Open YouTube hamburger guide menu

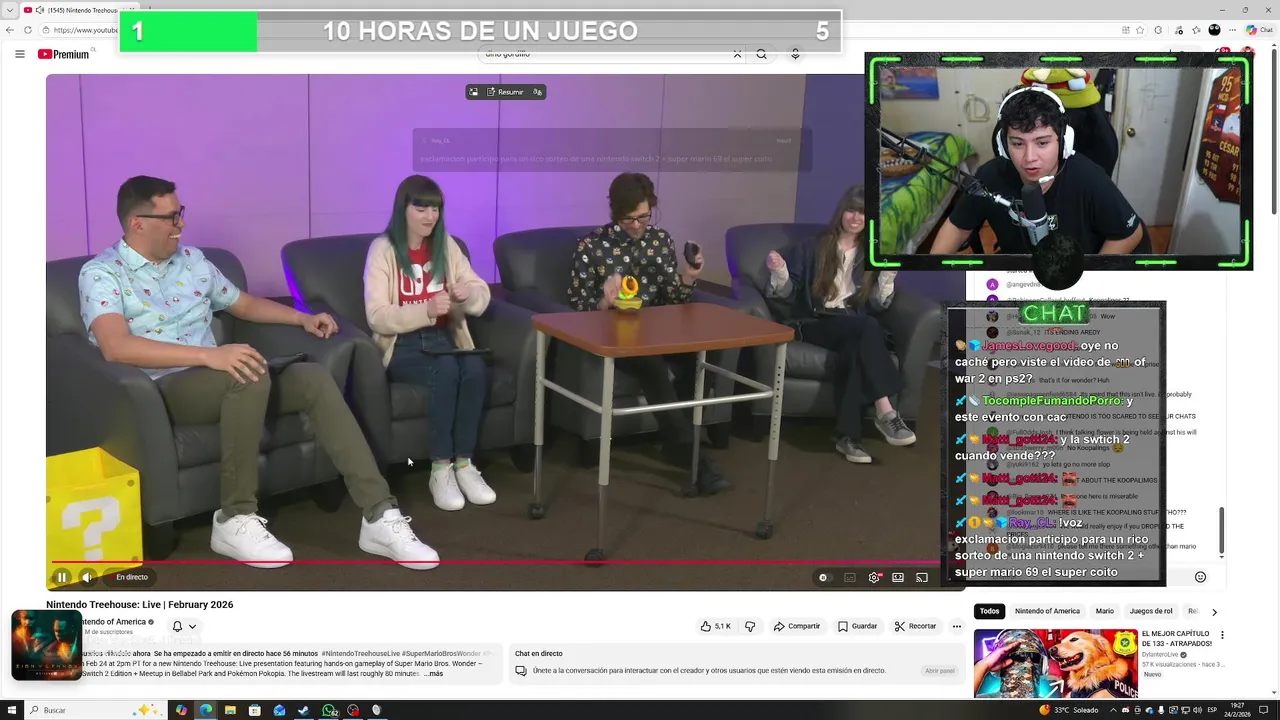[20, 54]
